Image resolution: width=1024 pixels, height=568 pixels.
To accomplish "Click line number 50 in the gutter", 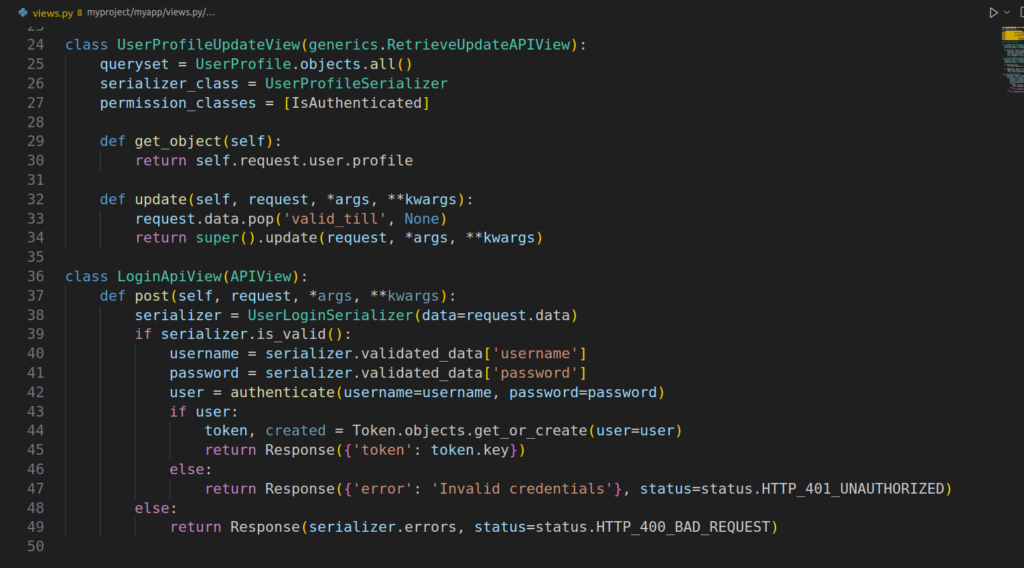I will pos(35,546).
